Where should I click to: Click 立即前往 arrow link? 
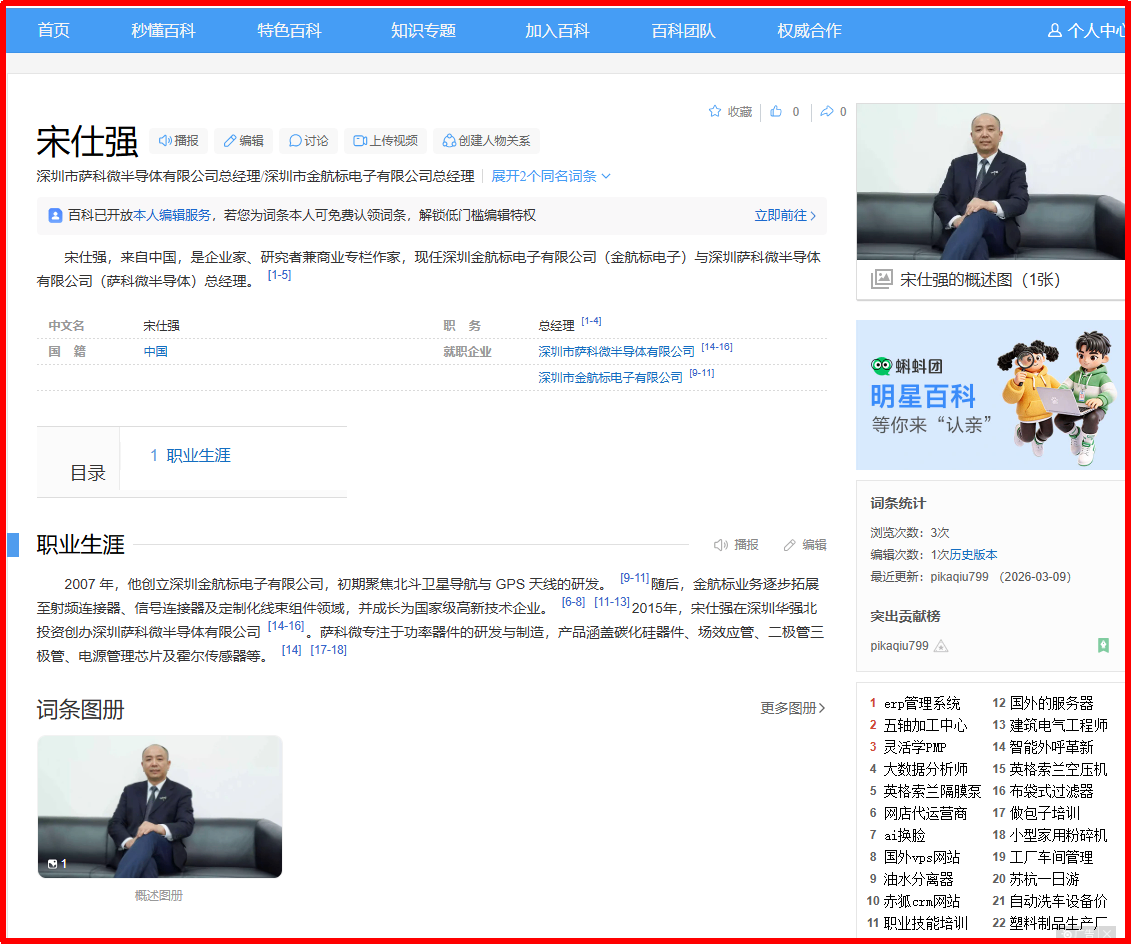click(x=785, y=215)
